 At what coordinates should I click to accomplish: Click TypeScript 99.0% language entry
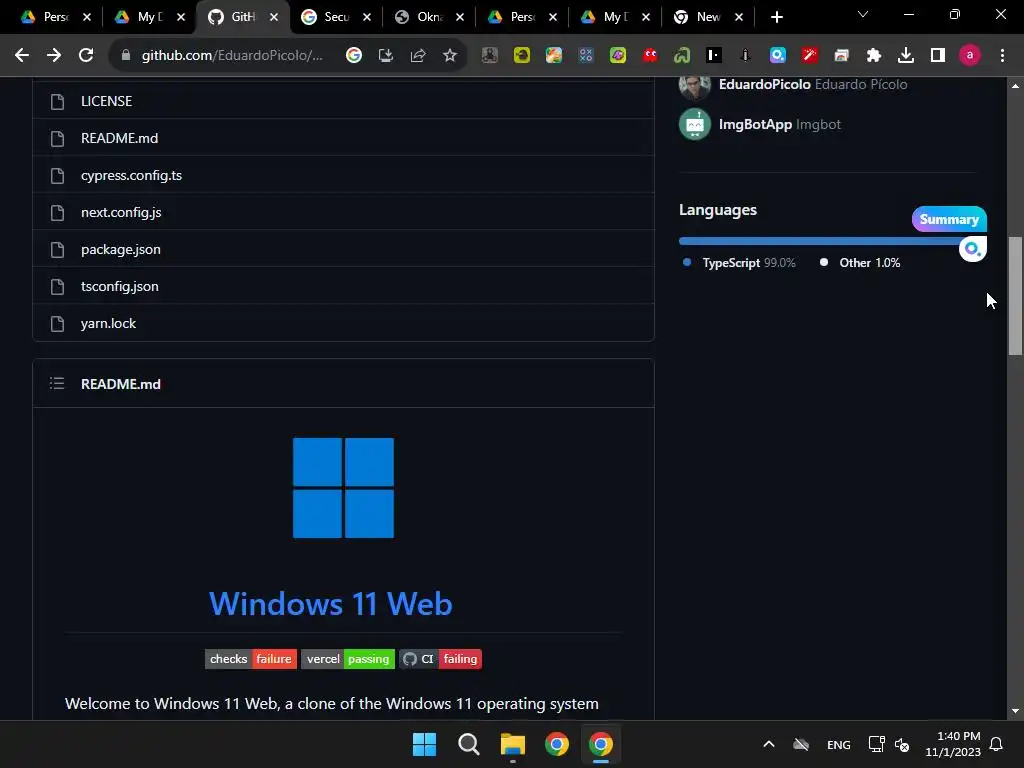click(739, 263)
